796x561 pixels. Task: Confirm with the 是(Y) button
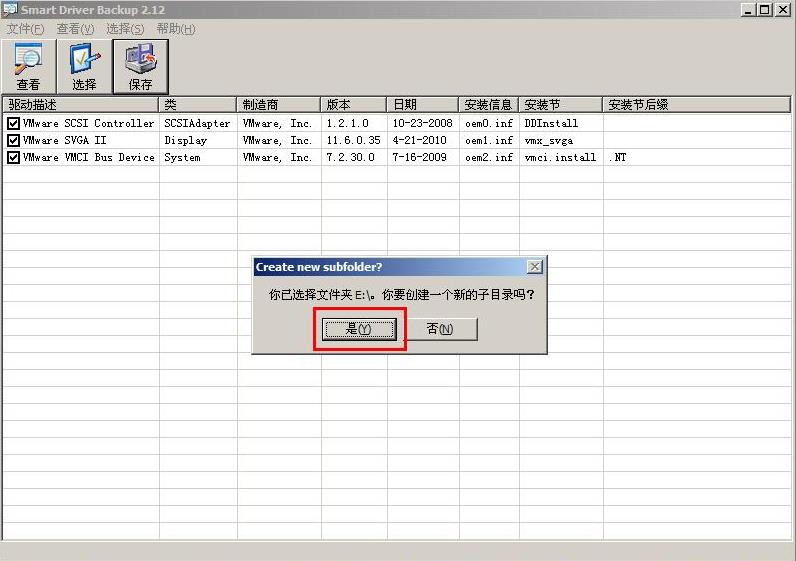359,329
